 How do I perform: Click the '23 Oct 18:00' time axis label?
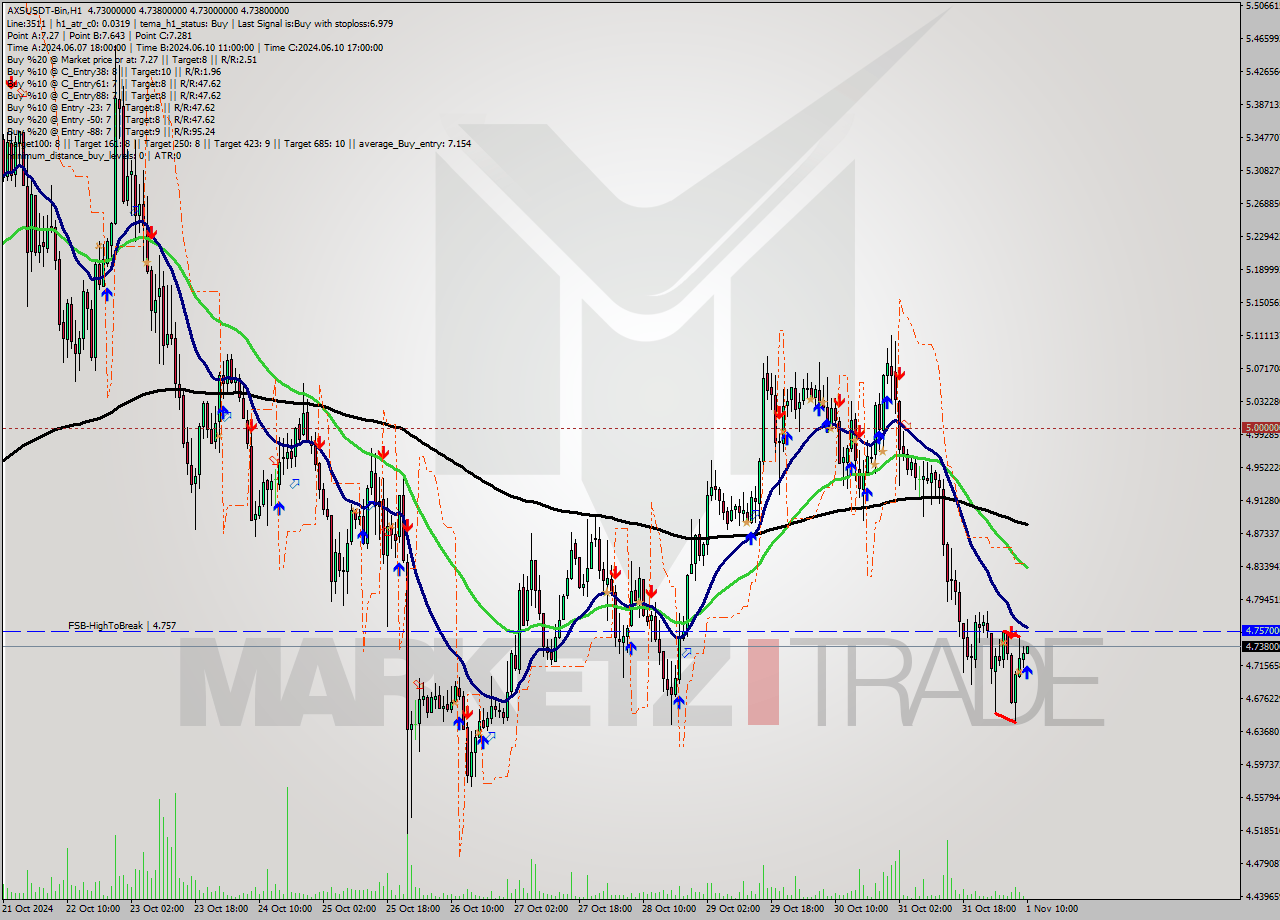tap(221, 909)
